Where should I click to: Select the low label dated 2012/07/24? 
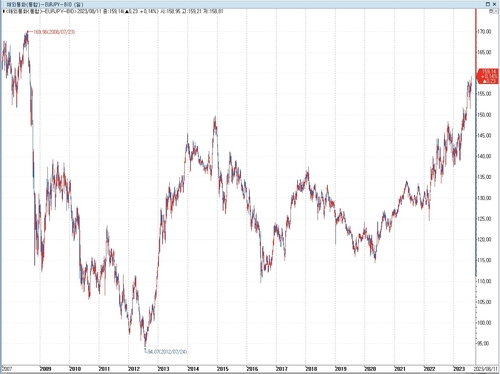[x=168, y=352]
